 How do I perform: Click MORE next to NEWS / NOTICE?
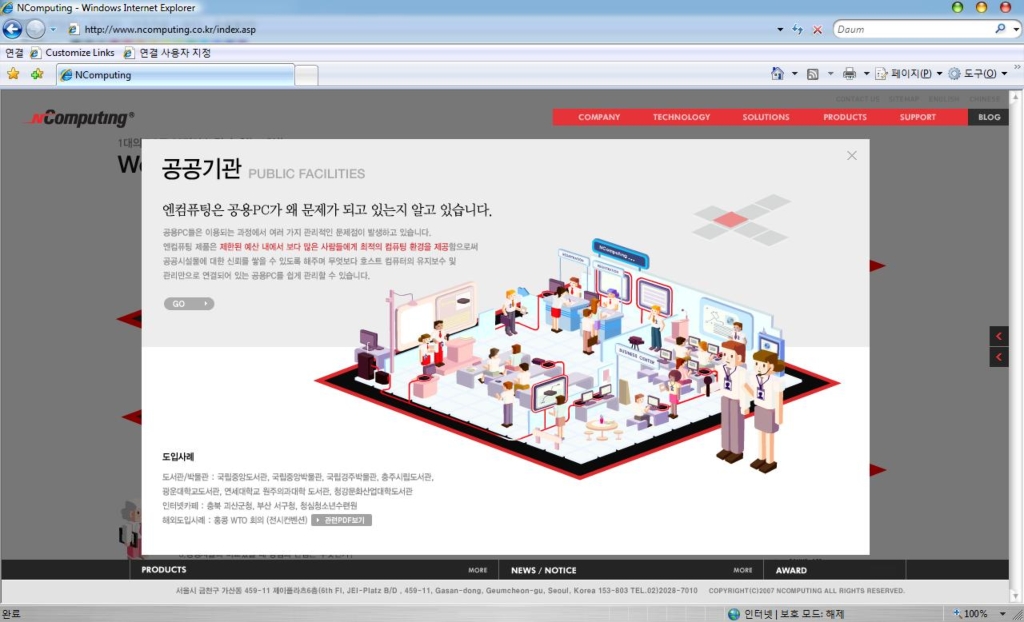[743, 570]
